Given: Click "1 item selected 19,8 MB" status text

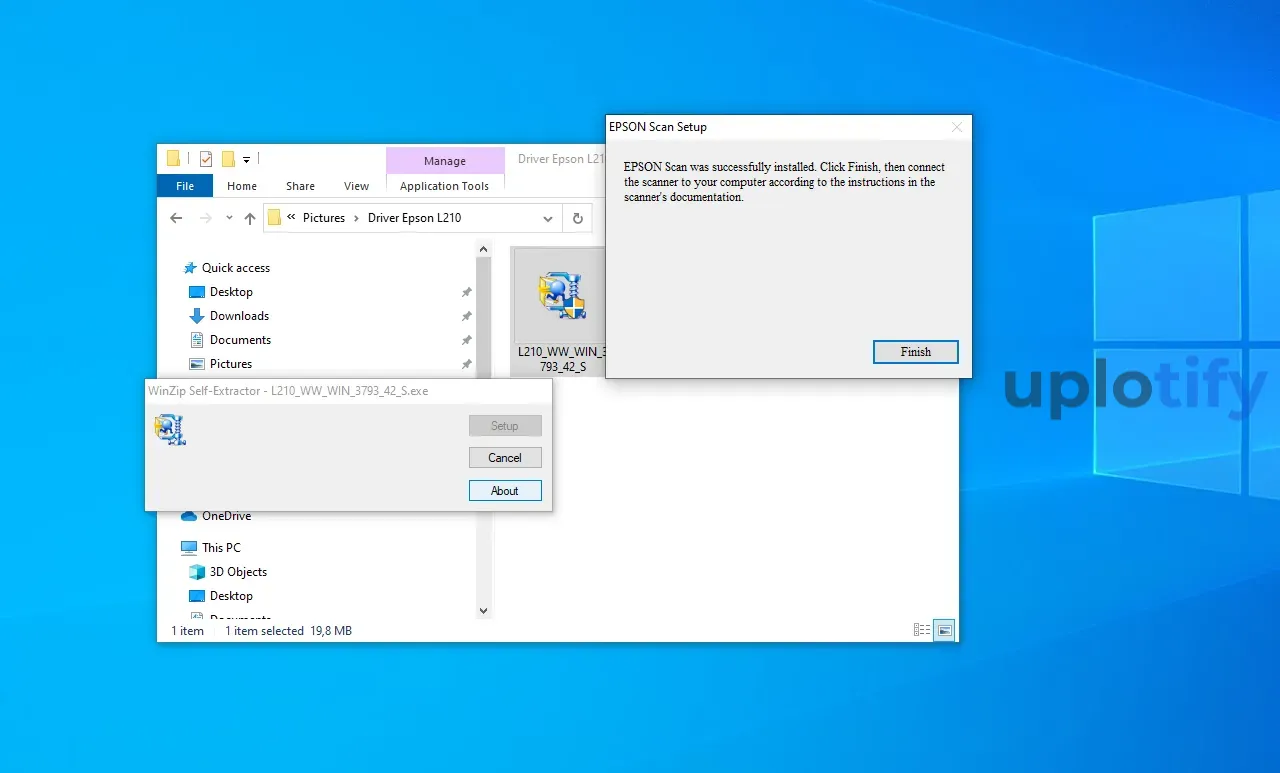Looking at the screenshot, I should [288, 631].
